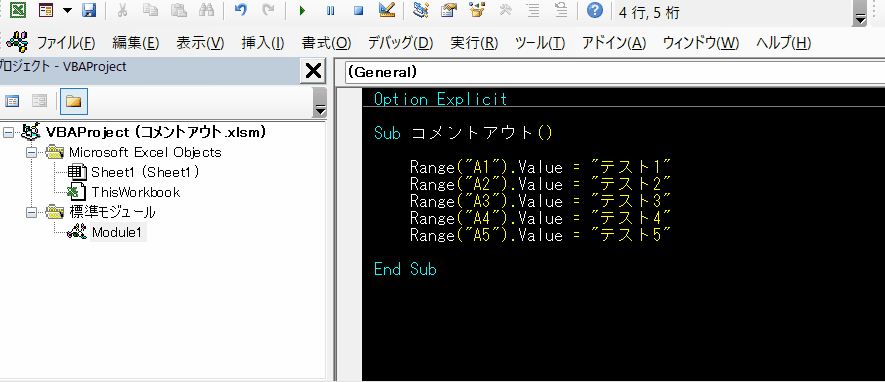
Task: Click the toolbar icon next to Help
Action: [561, 10]
